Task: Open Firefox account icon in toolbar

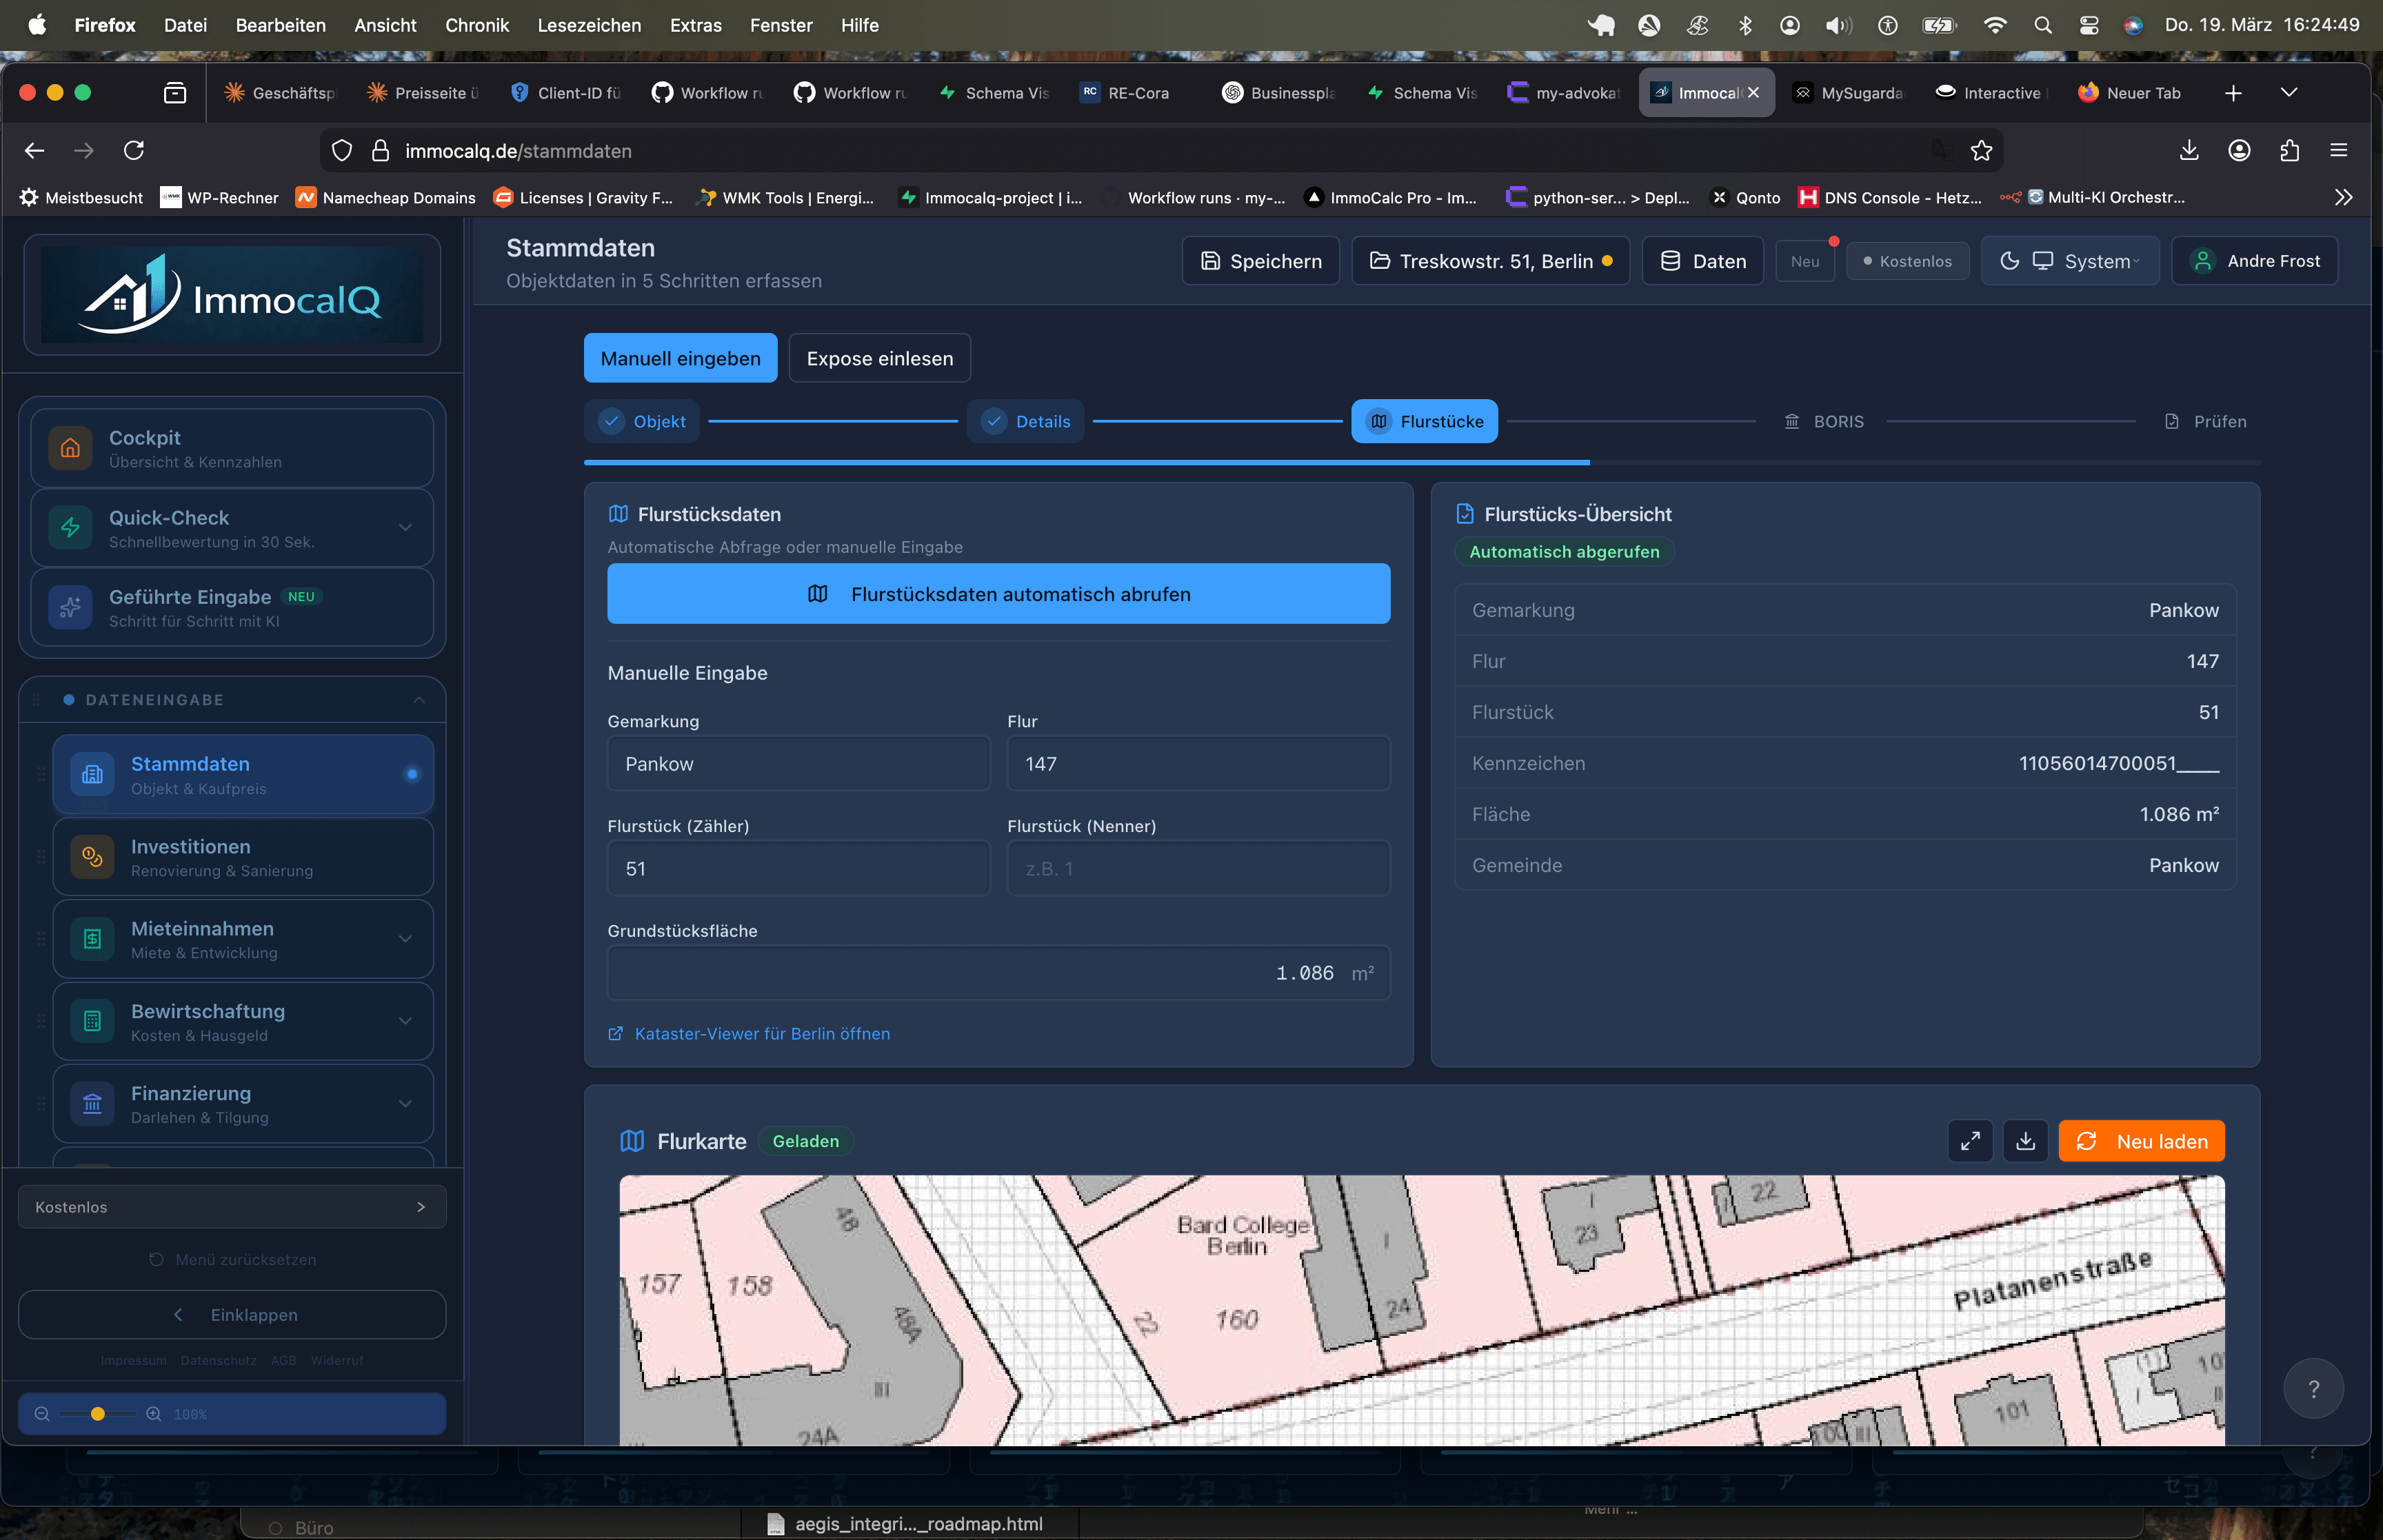Action: coord(2239,150)
